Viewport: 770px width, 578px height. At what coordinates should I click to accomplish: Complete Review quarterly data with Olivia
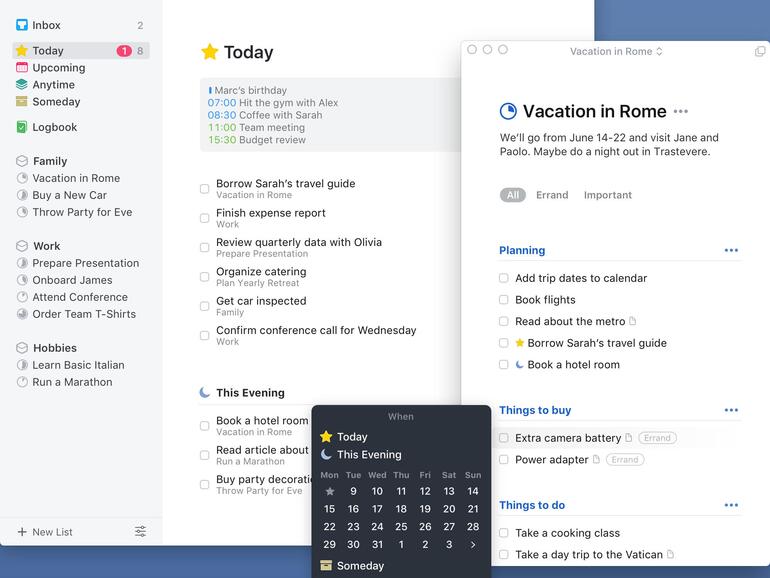(x=205, y=248)
